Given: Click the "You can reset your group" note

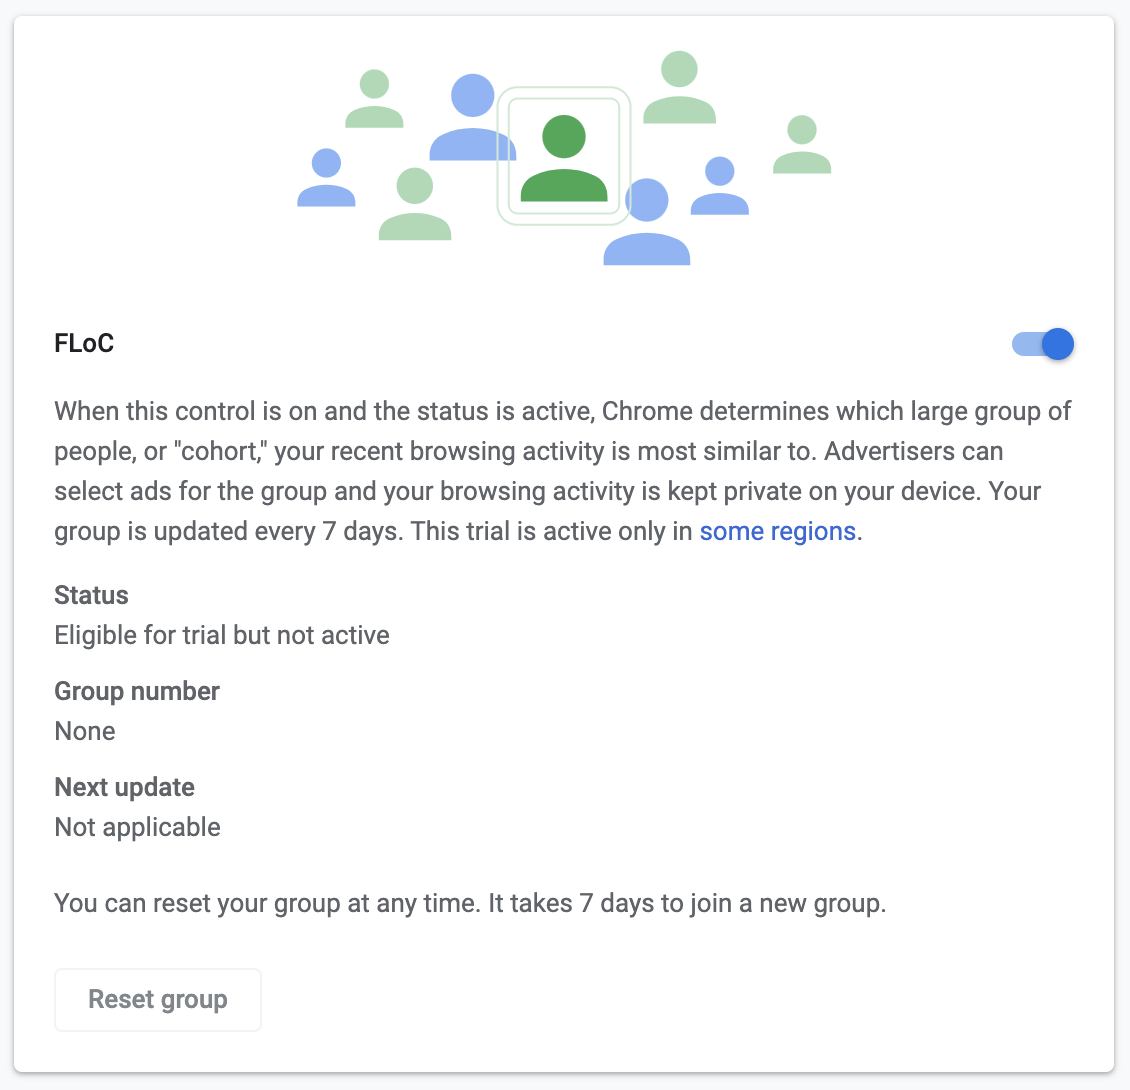Looking at the screenshot, I should (x=470, y=903).
